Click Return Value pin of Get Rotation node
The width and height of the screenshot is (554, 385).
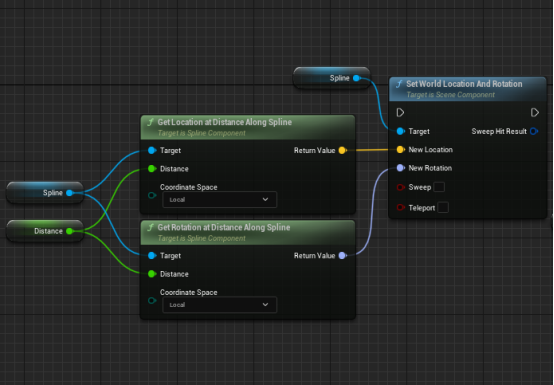point(342,256)
